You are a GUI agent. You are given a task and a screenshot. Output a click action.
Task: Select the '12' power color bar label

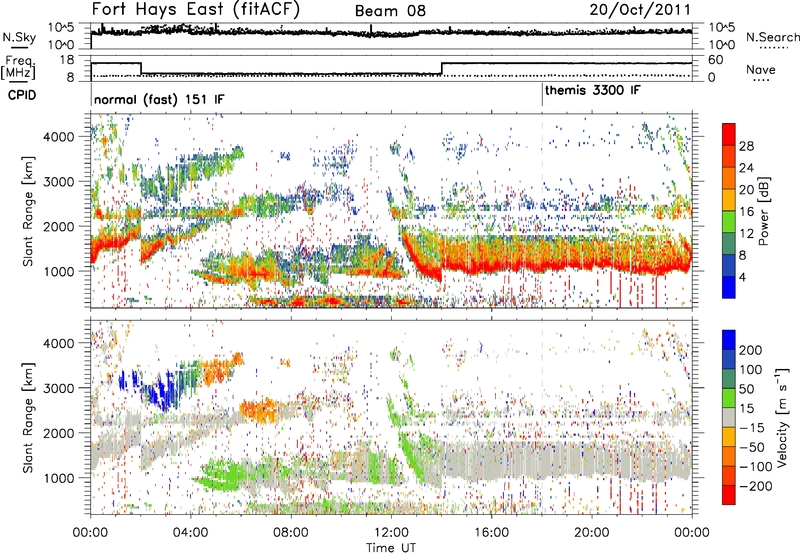[746, 234]
